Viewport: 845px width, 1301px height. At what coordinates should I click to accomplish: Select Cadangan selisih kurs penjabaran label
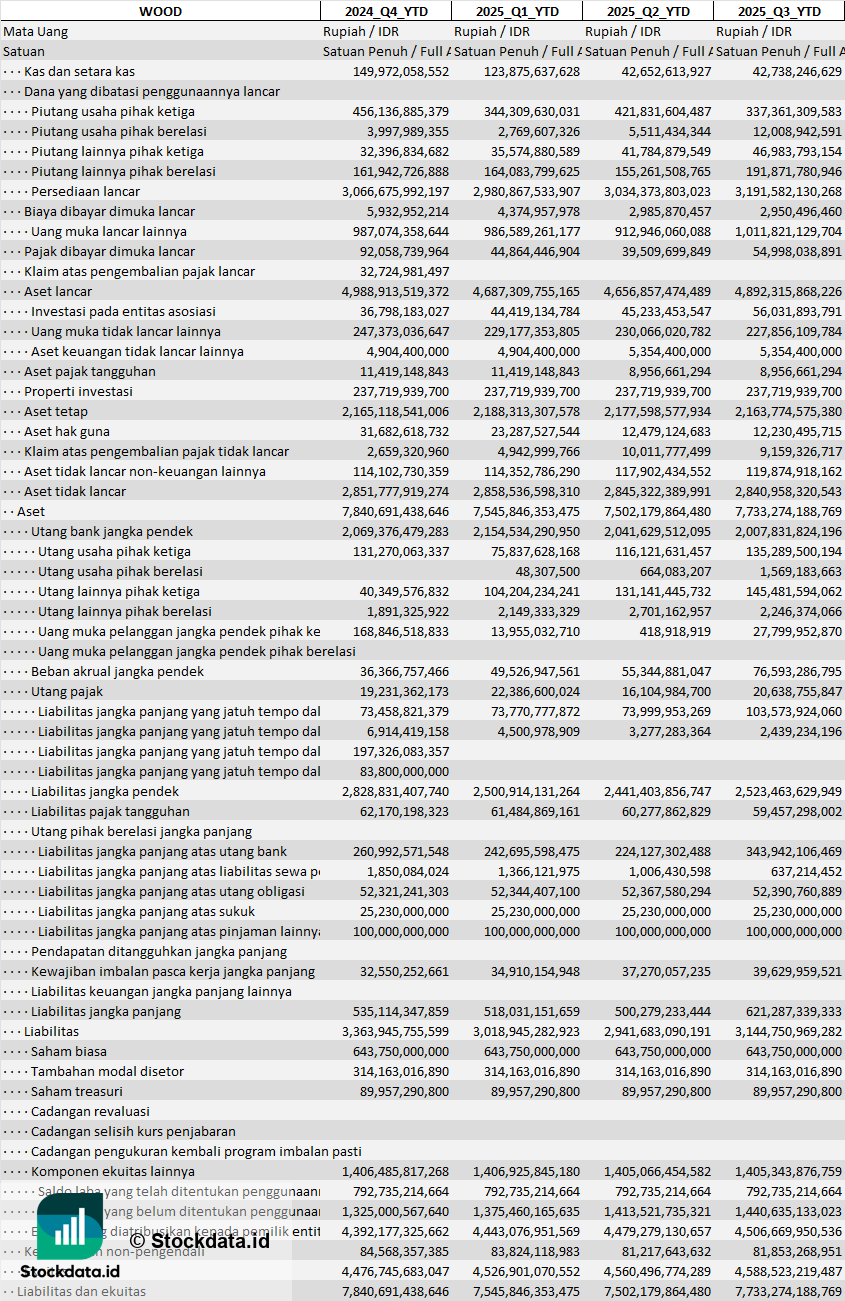click(x=133, y=1131)
